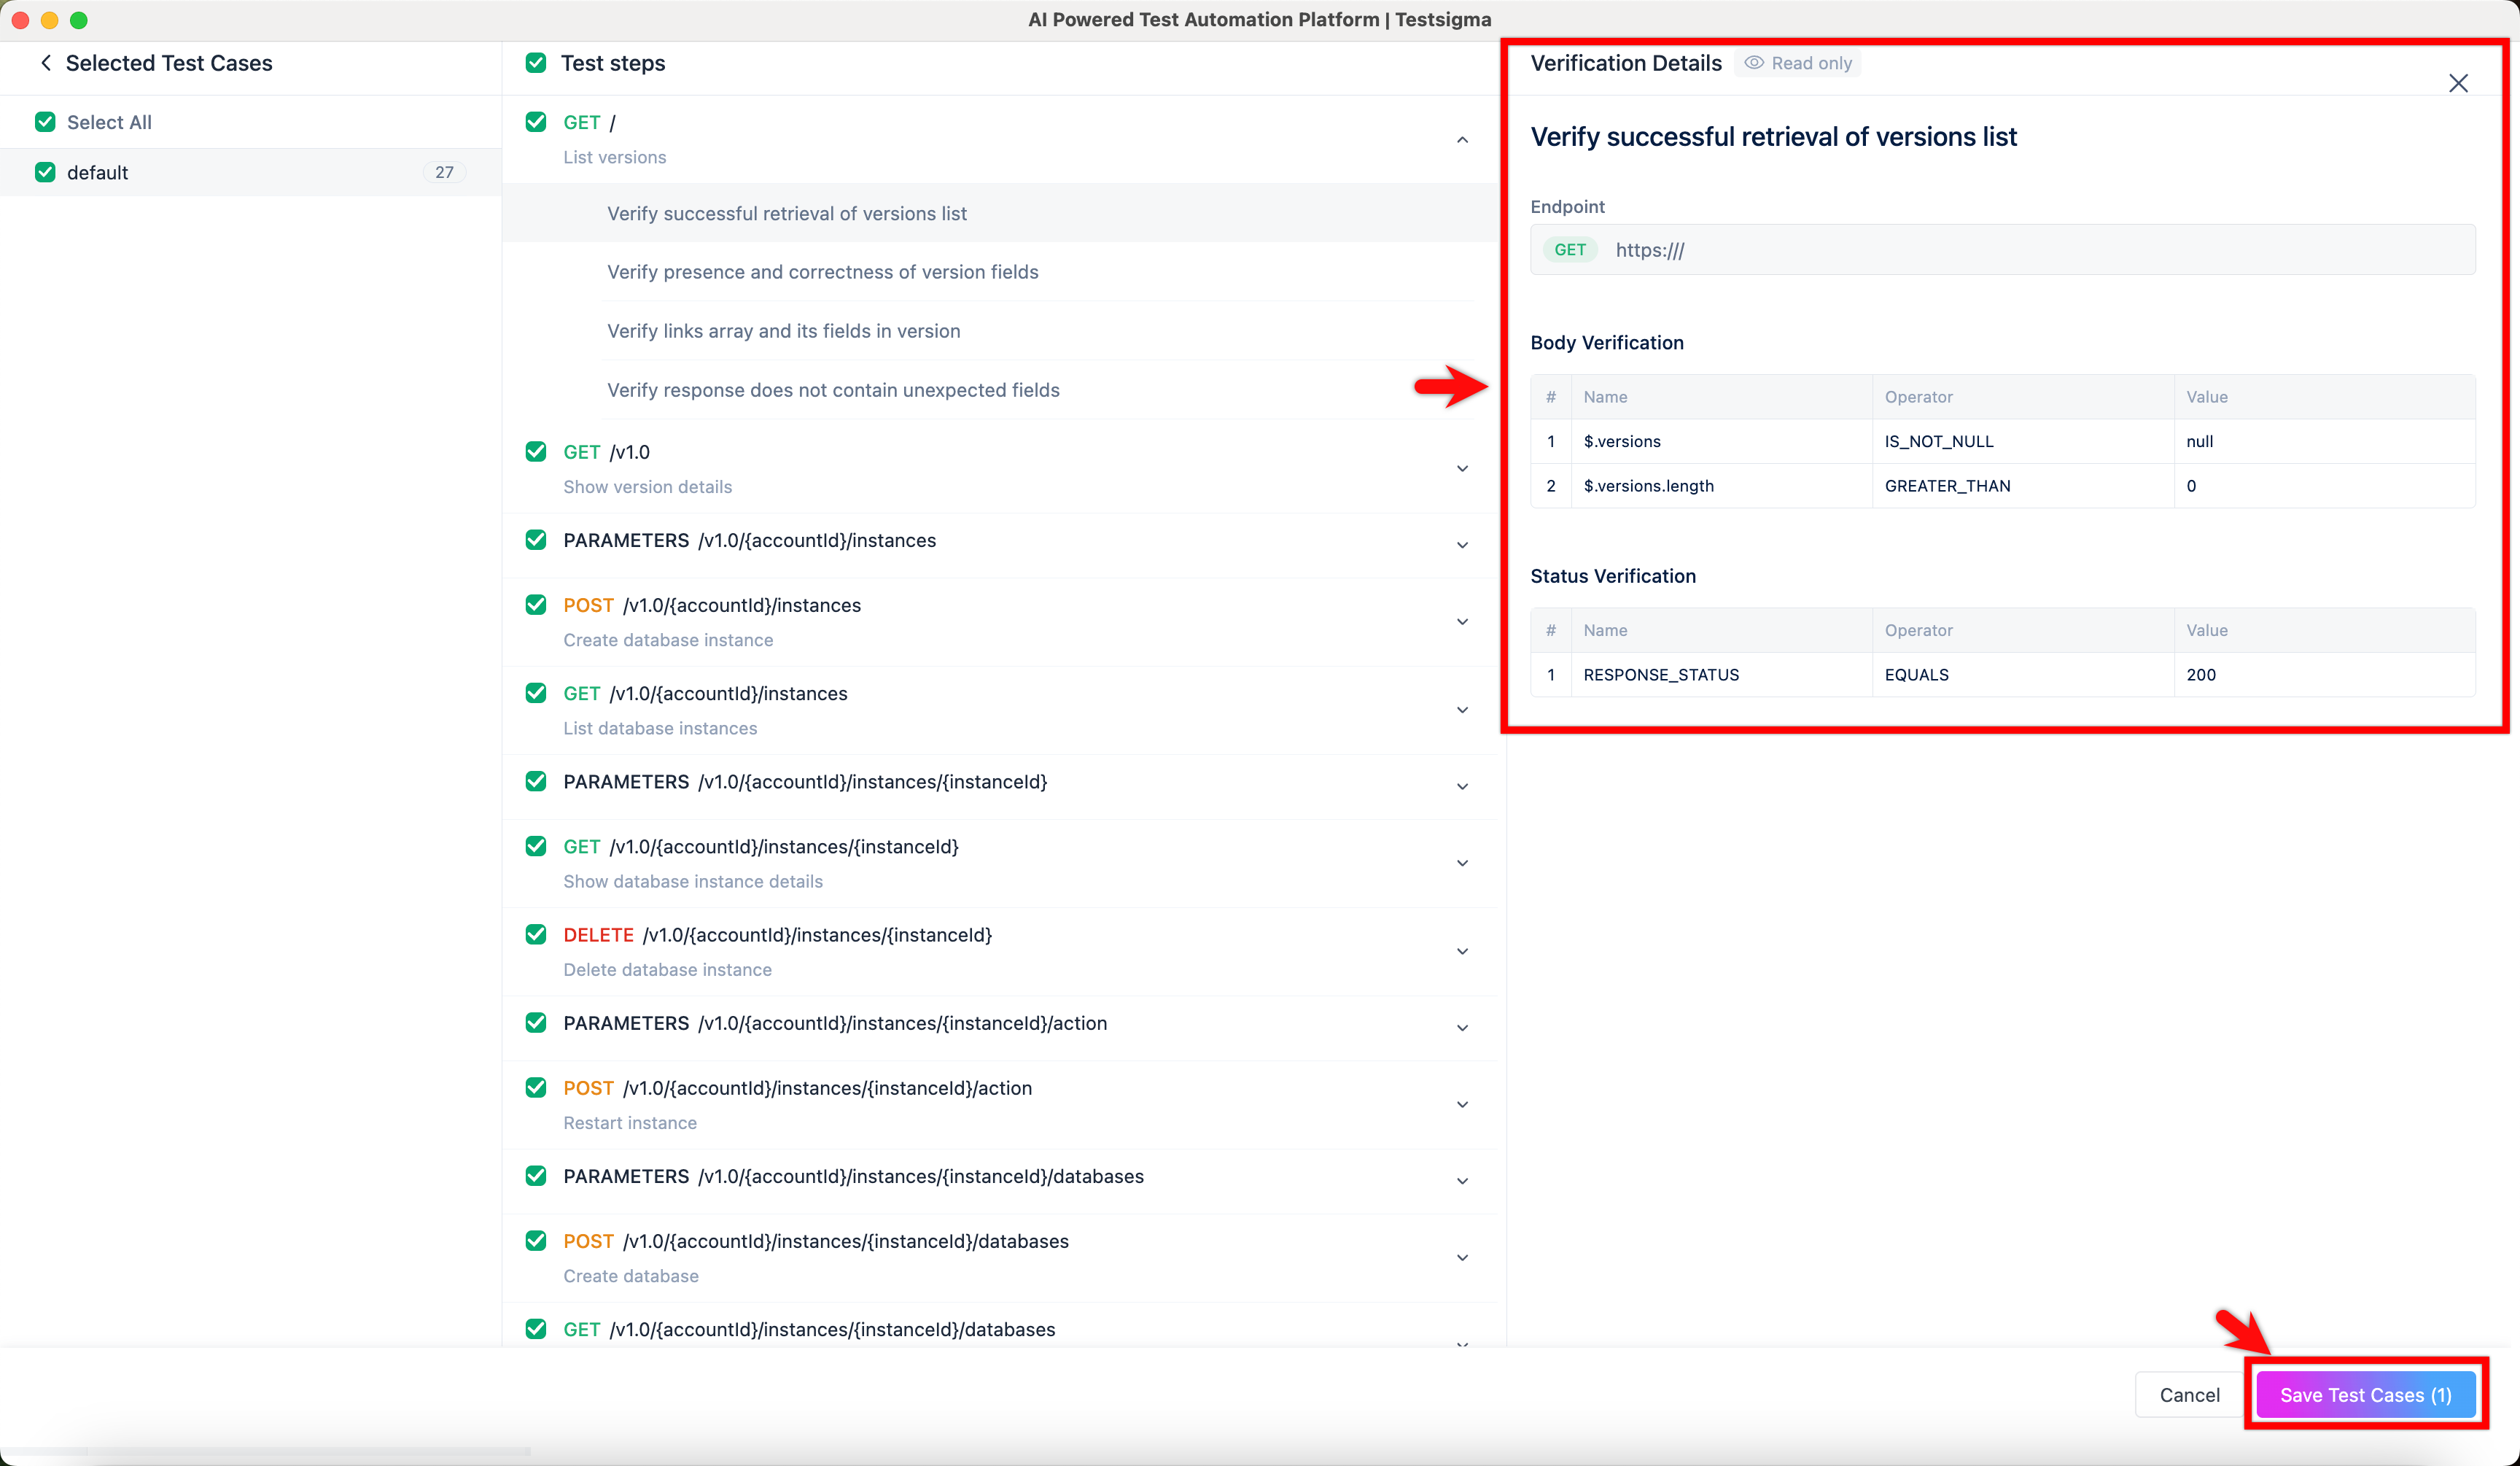Expand the GET /v1.0 Show version details step
Image resolution: width=2520 pixels, height=1466 pixels.
coord(1461,469)
